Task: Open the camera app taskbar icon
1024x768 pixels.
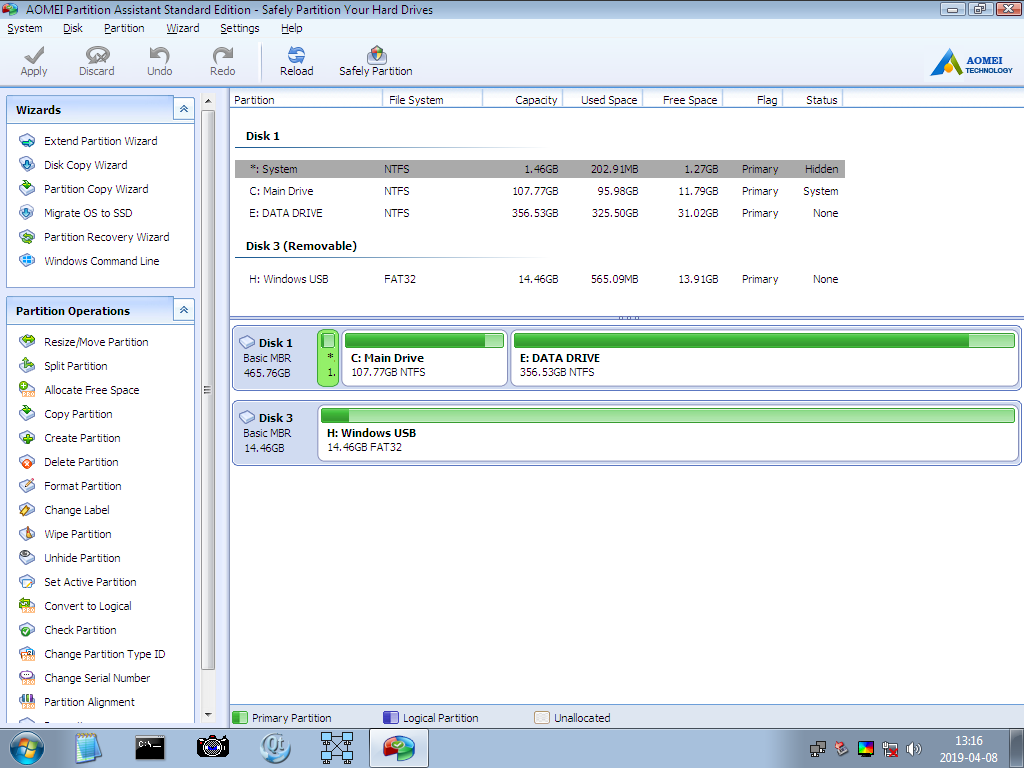Action: pyautogui.click(x=213, y=747)
